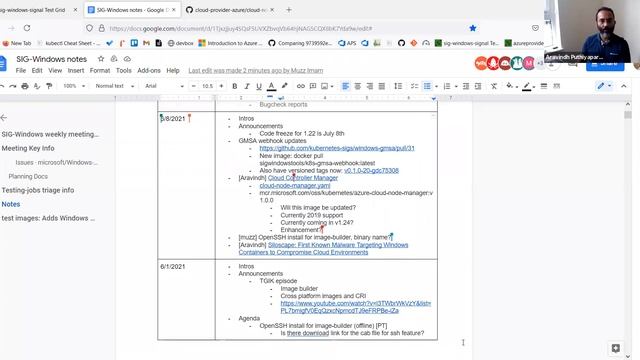The width and height of the screenshot is (640, 360).
Task: Click the Move document folder icon
Action: tap(114, 59)
